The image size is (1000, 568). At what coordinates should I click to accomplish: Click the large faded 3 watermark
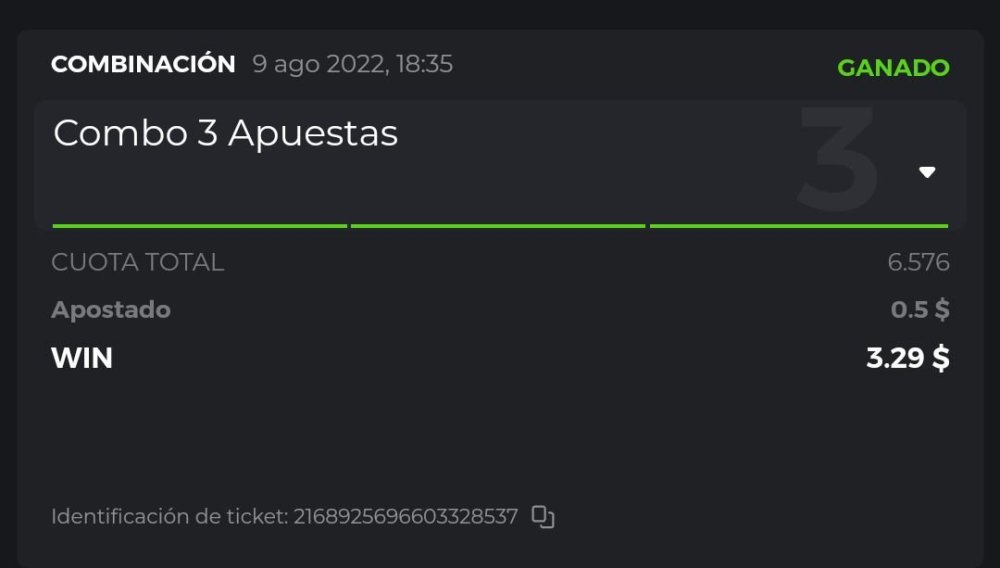click(838, 160)
